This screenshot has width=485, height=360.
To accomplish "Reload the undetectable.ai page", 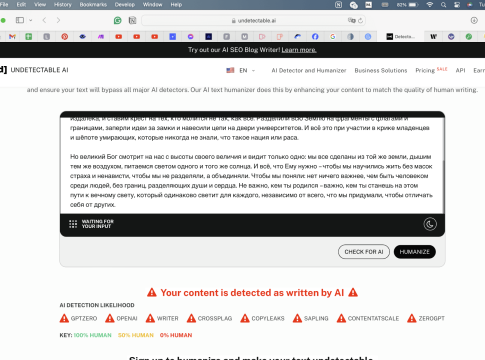I will [360, 21].
